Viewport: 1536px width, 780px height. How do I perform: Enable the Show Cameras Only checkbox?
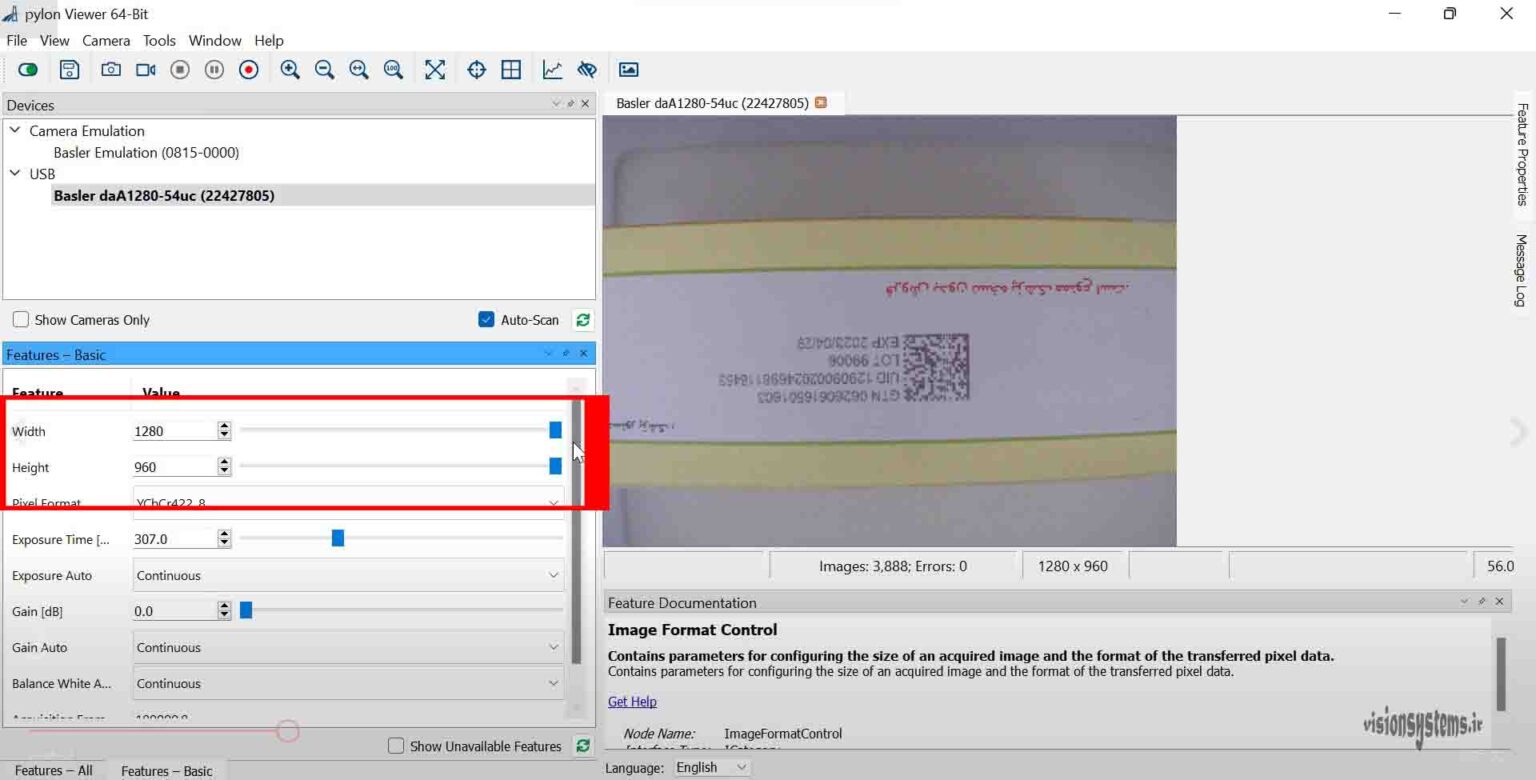coord(19,319)
